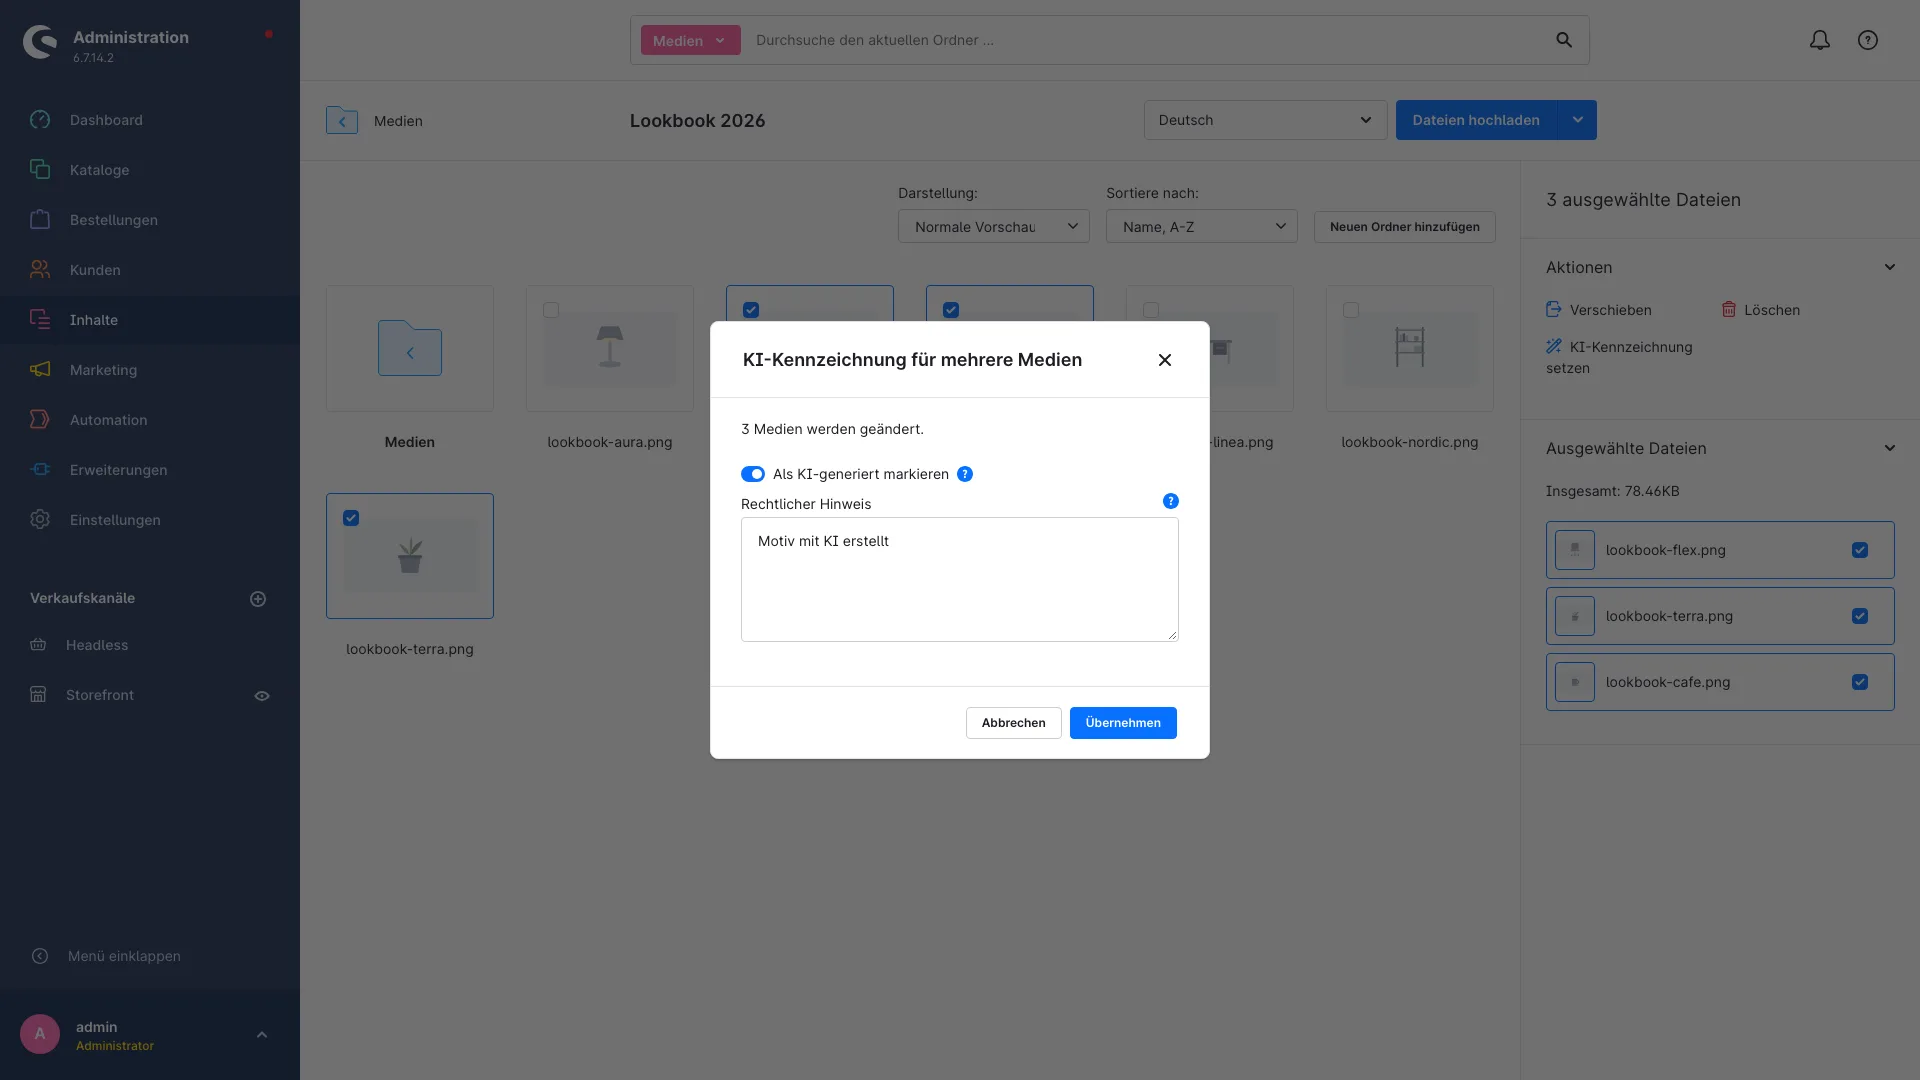Add a new Verkaufskanal with plus icon
Image resolution: width=1920 pixels, height=1080 pixels.
[x=258, y=599]
